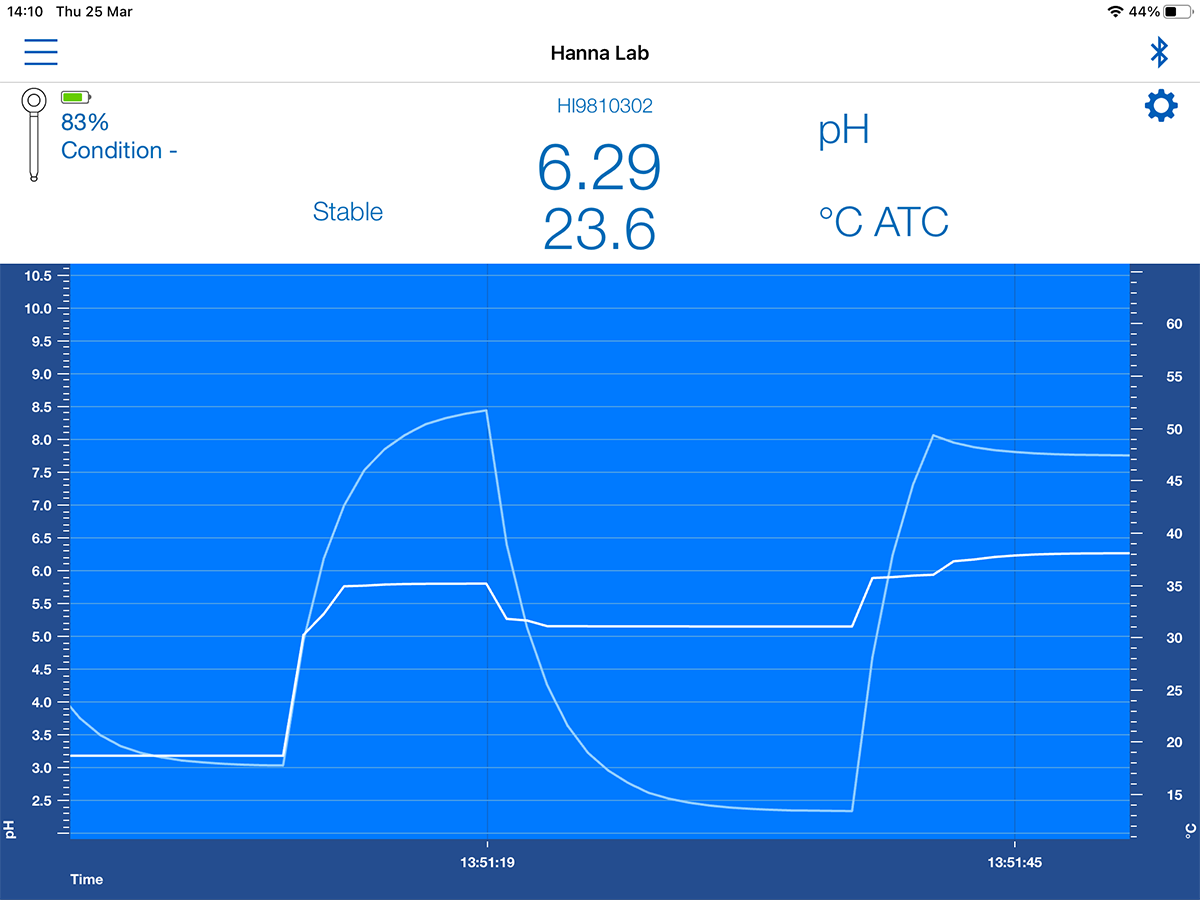This screenshot has width=1200, height=900.
Task: Tap the 83% probe battery percentage
Action: click(85, 123)
